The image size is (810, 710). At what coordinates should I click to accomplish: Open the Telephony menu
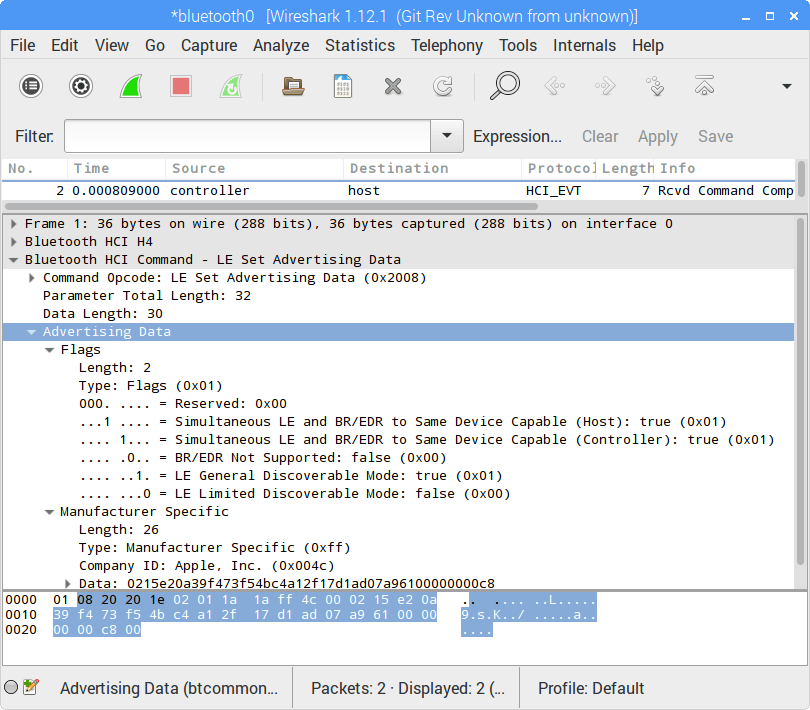447,45
